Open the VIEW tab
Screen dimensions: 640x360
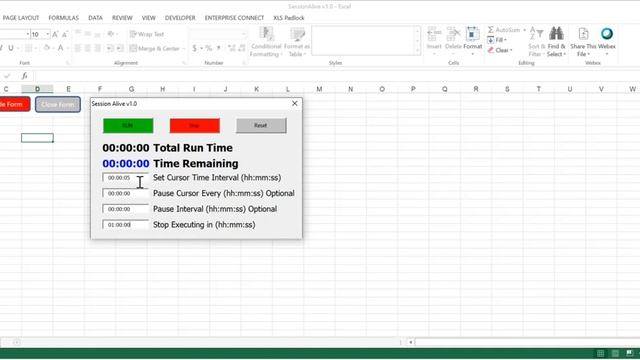tap(149, 18)
